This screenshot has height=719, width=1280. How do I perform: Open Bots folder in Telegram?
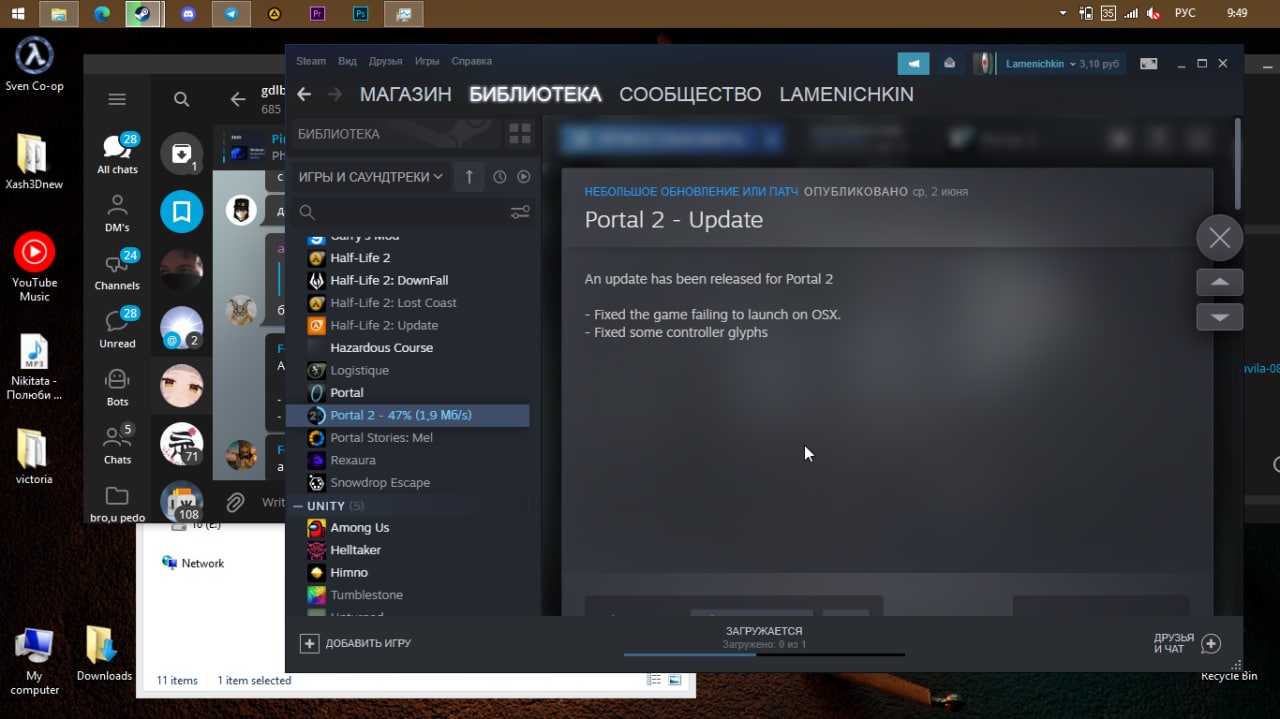click(x=117, y=386)
